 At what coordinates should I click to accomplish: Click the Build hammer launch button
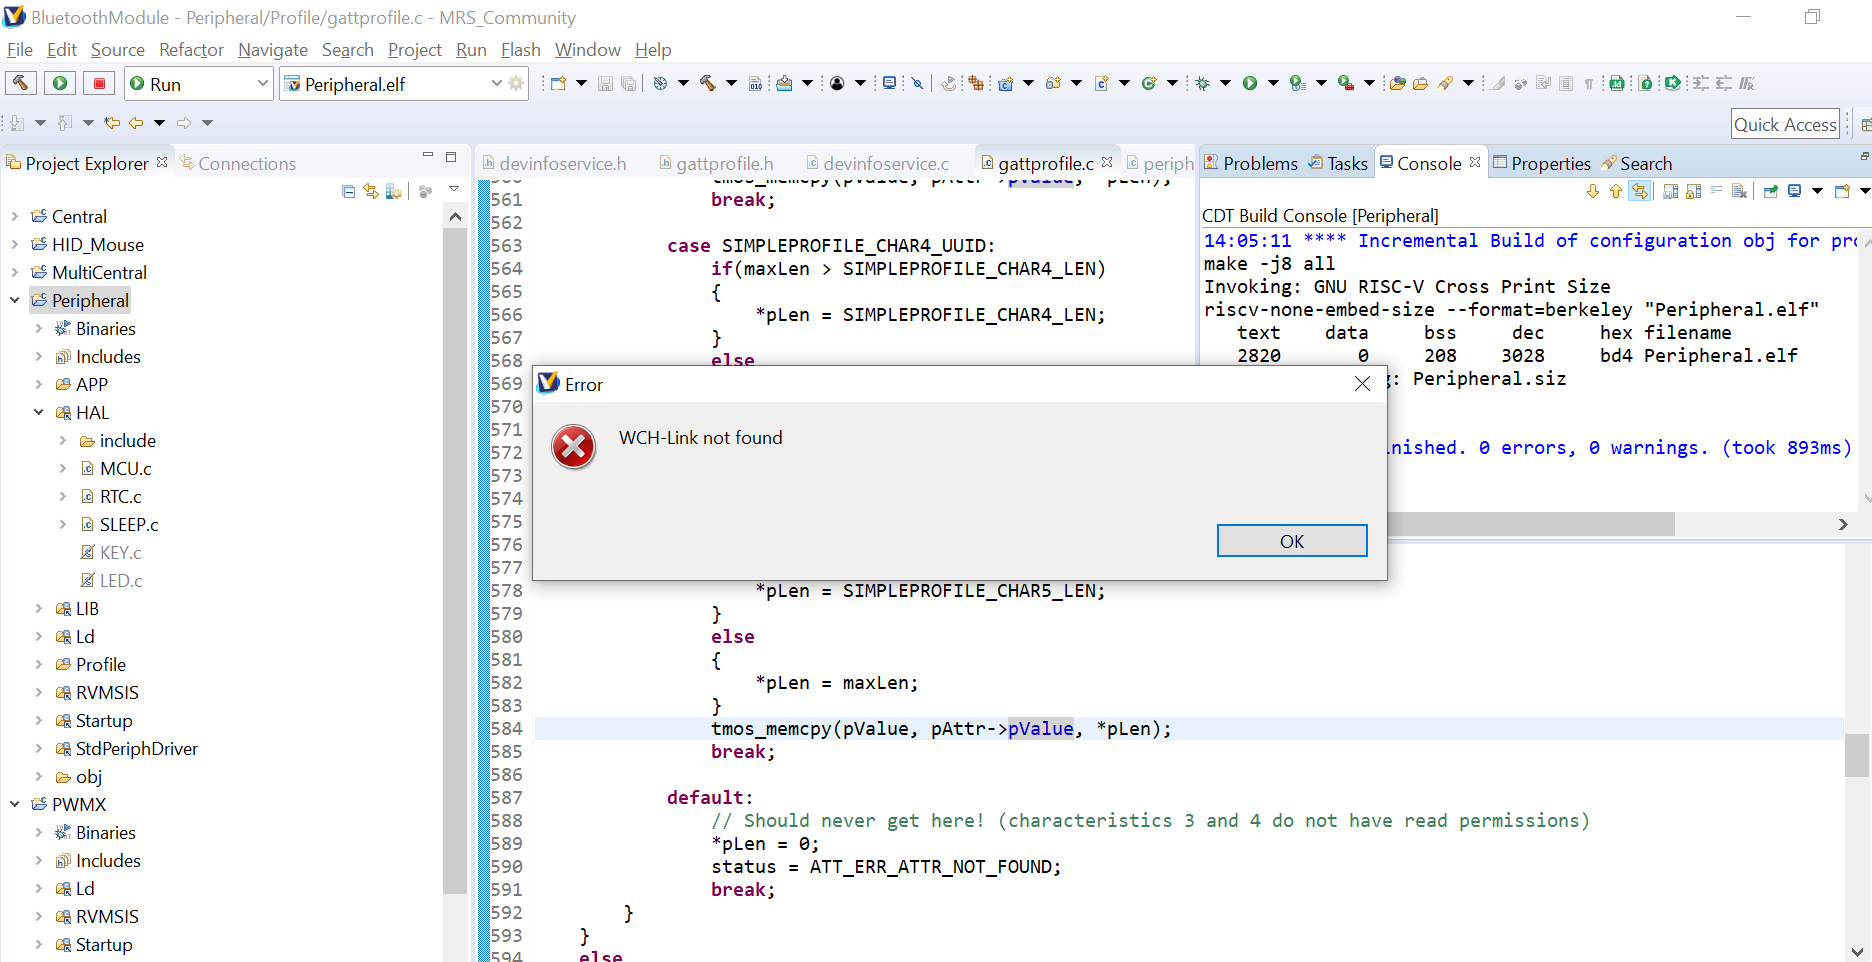click(x=21, y=84)
